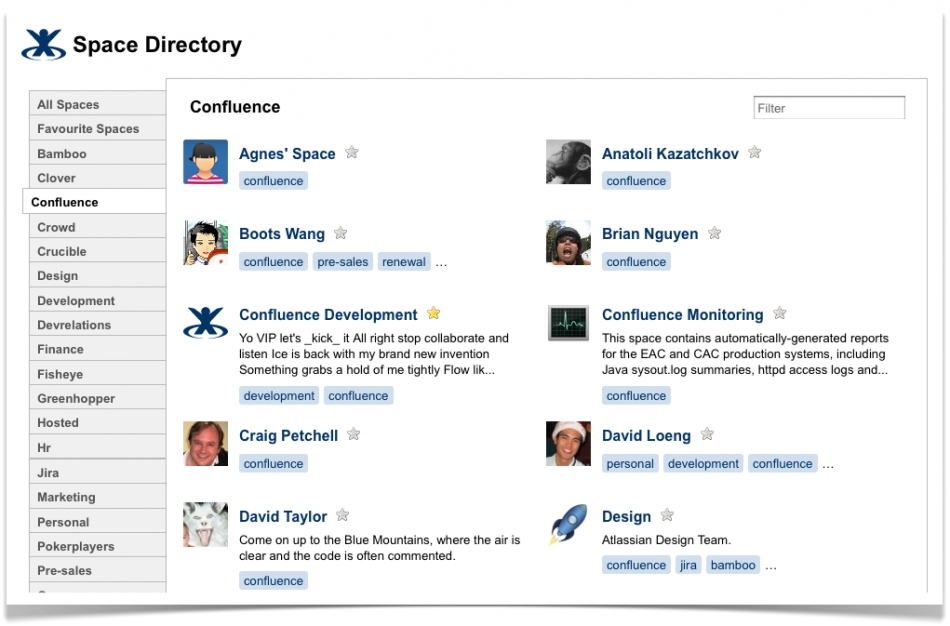Show more labels for David Loeng

point(828,466)
